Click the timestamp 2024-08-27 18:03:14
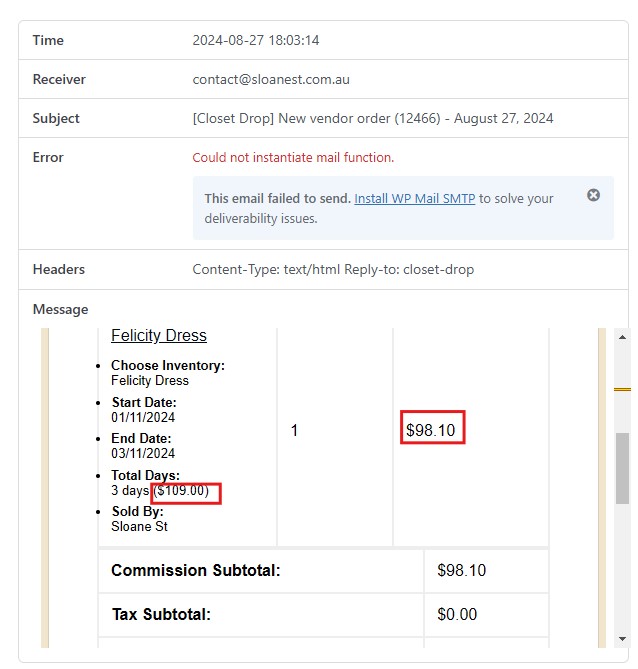 (x=255, y=41)
